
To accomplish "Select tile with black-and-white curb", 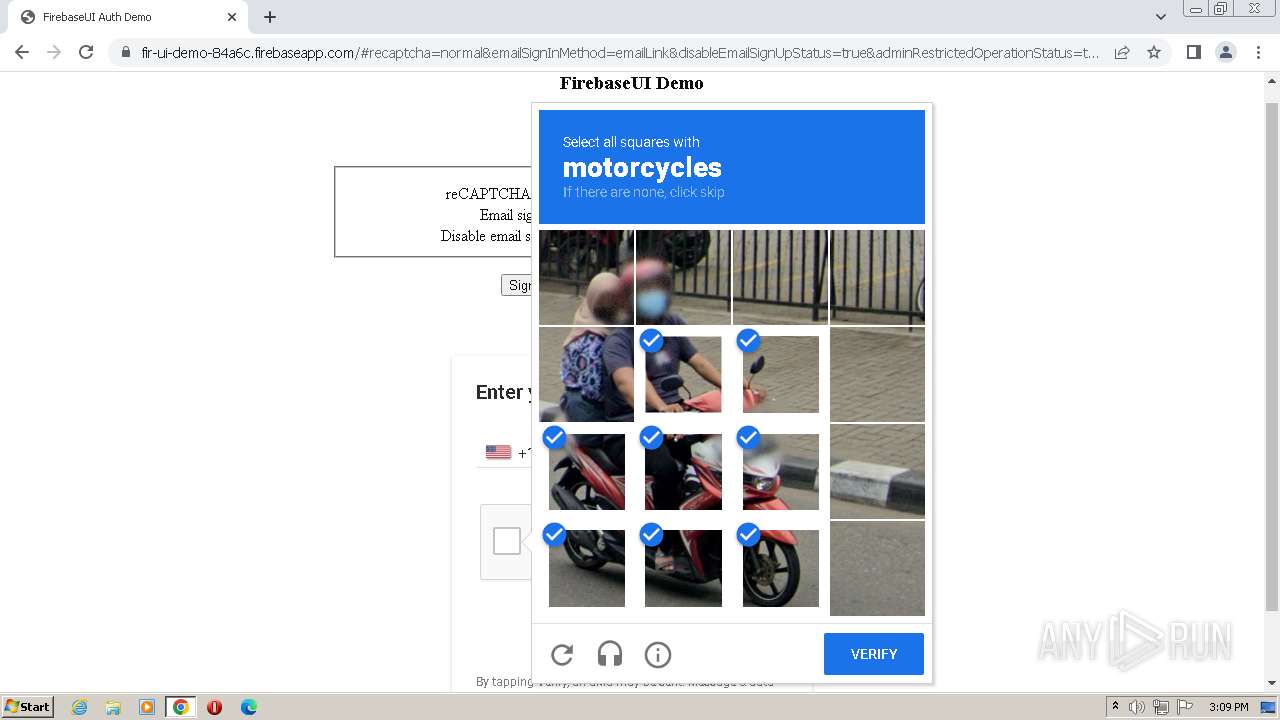I will [877, 471].
